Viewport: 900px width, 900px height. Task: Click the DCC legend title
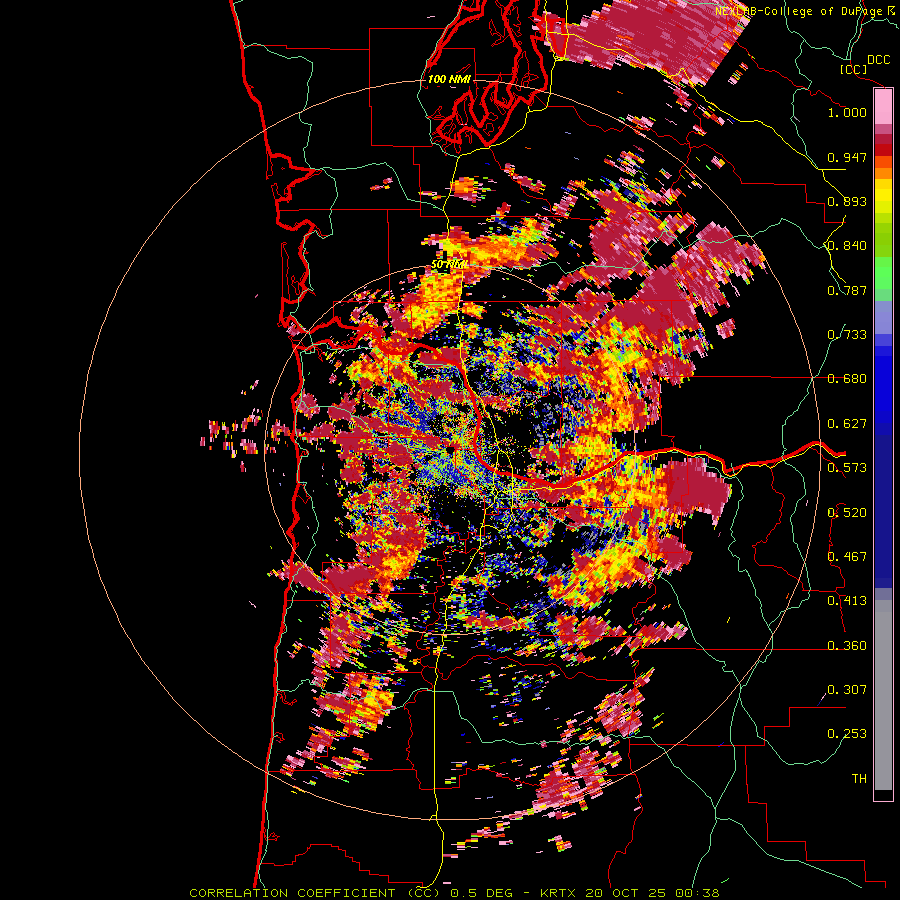pos(878,60)
